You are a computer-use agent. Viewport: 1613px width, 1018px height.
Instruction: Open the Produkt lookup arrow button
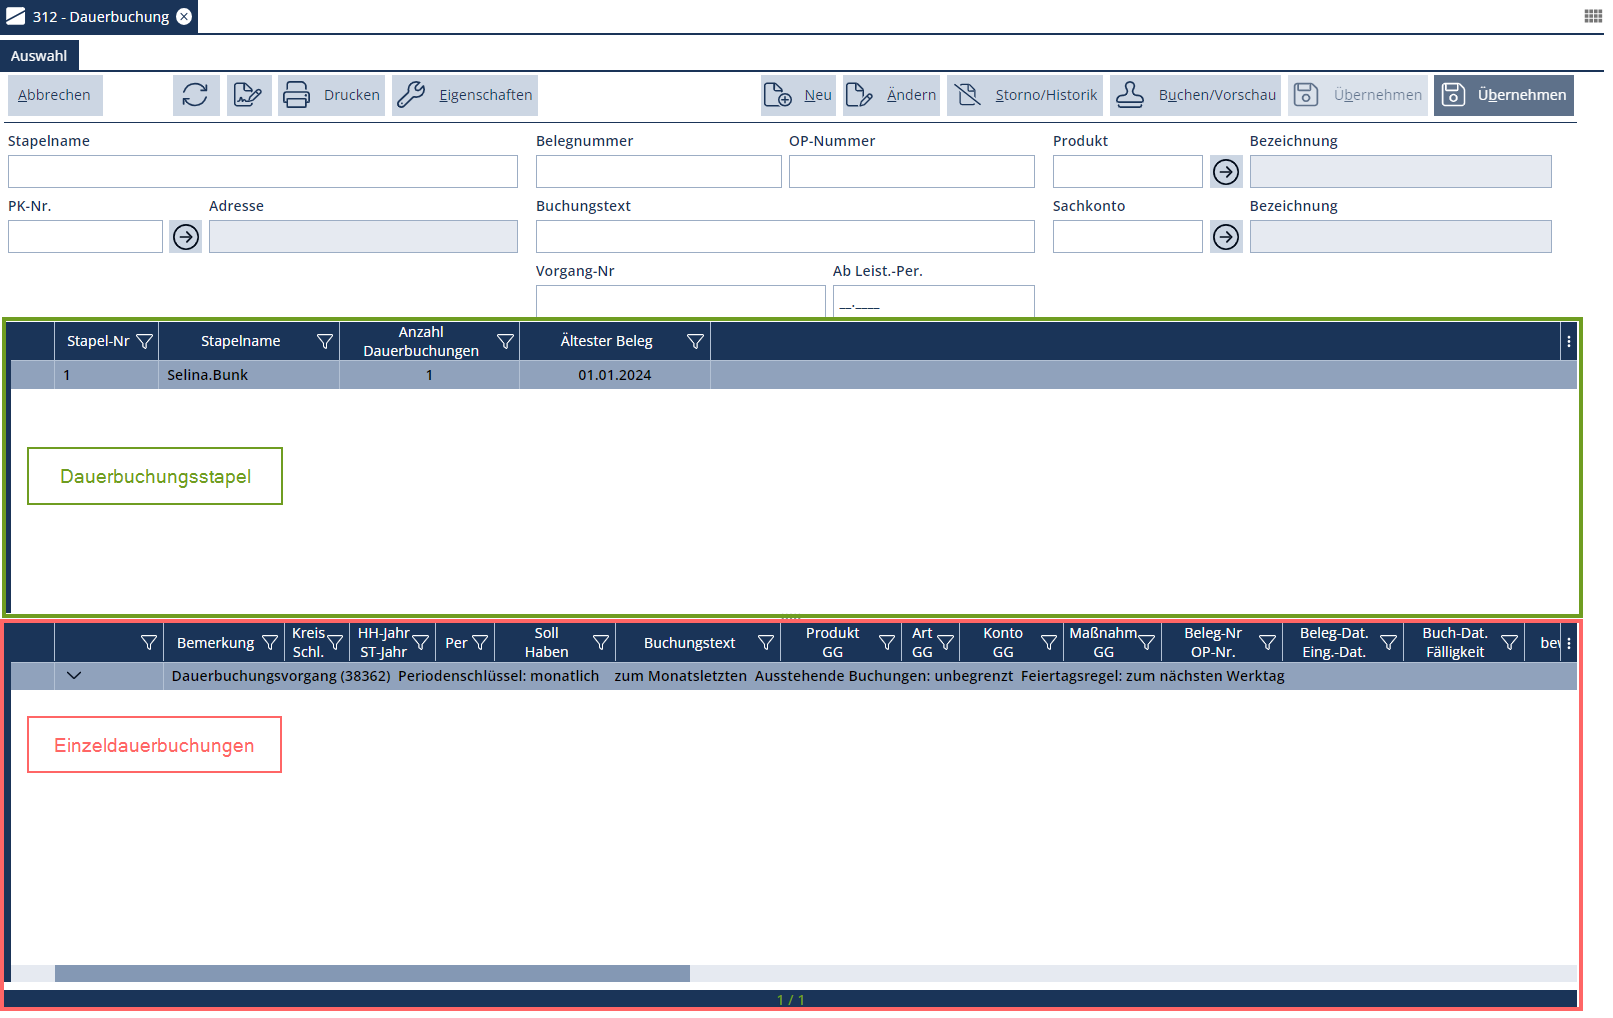pyautogui.click(x=1225, y=172)
